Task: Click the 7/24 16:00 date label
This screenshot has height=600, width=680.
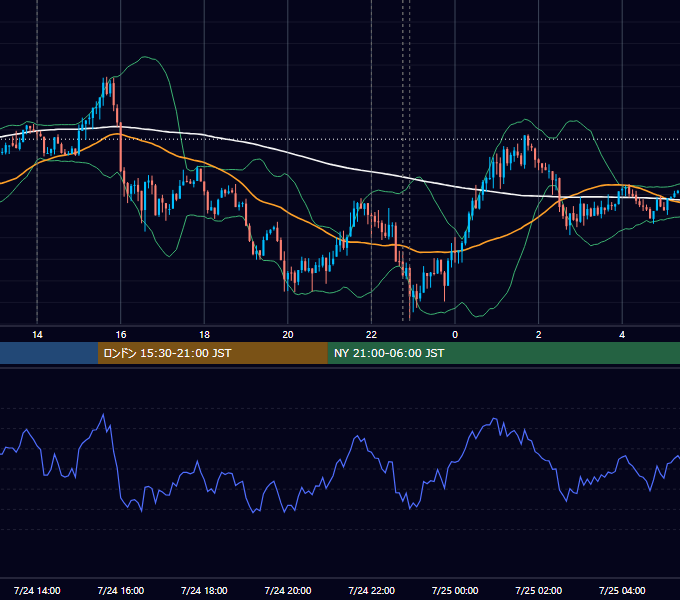Action: [x=121, y=590]
